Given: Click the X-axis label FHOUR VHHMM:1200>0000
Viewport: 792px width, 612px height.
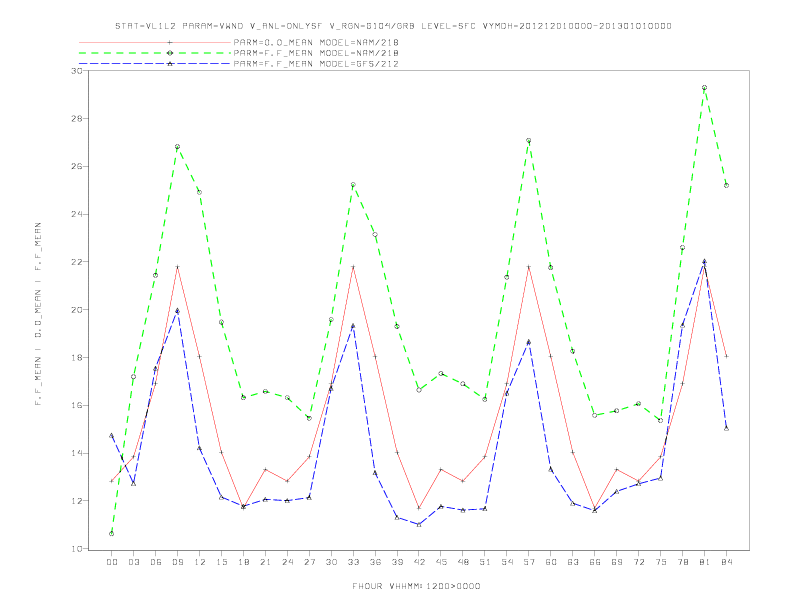Looking at the screenshot, I should coord(416,586).
